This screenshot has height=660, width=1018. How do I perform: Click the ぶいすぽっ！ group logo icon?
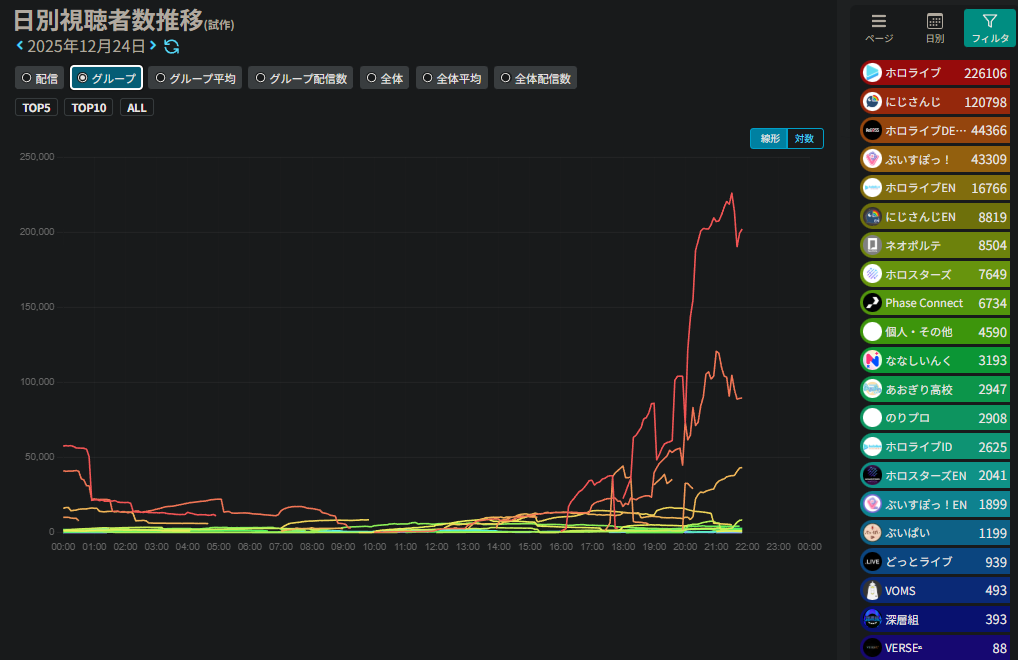tap(872, 159)
